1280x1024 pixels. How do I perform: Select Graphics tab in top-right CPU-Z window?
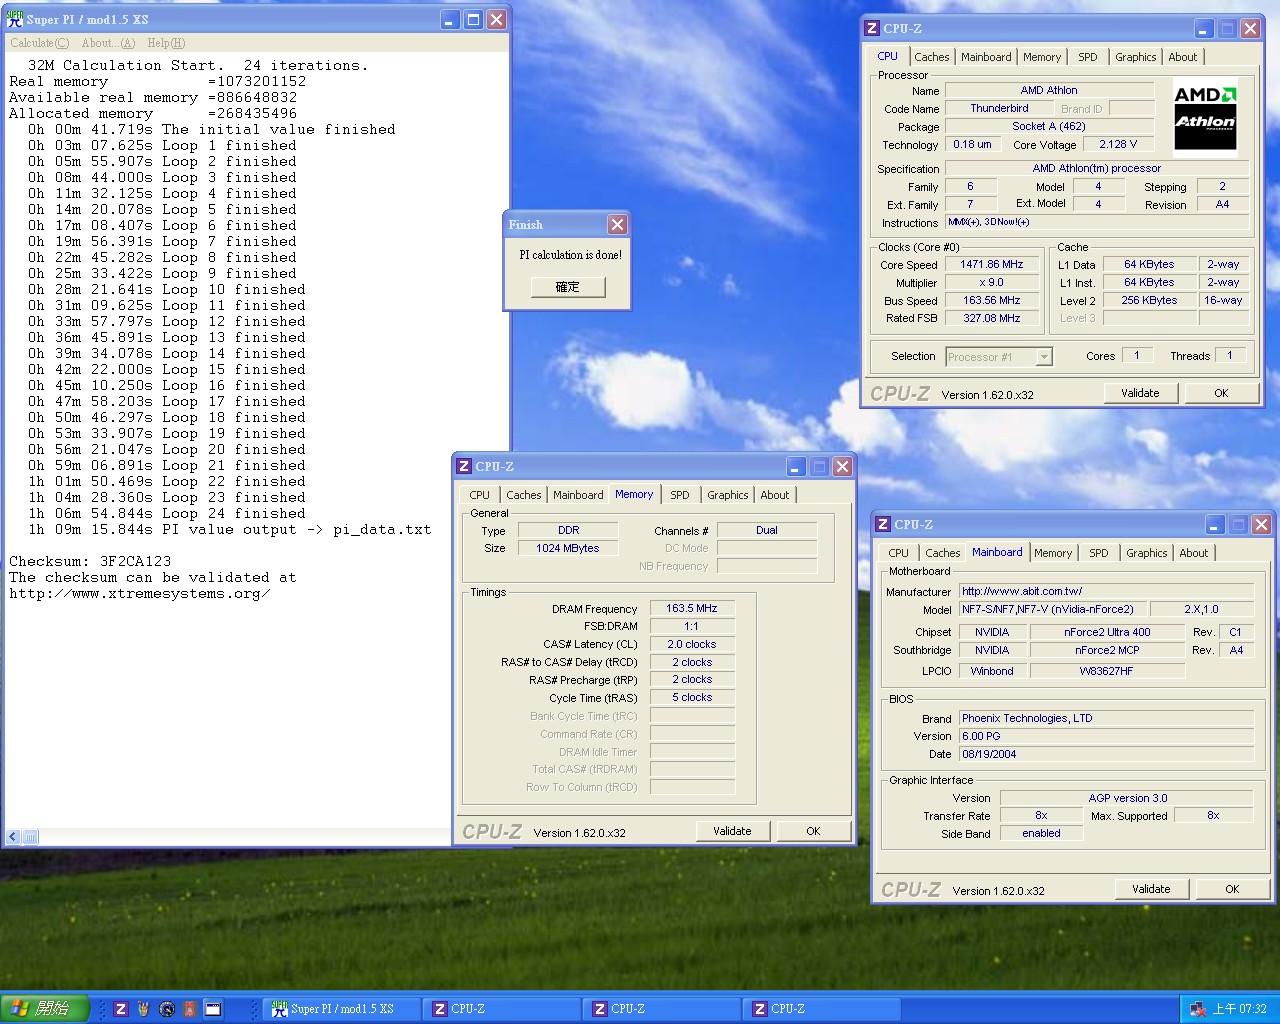tap(1135, 57)
